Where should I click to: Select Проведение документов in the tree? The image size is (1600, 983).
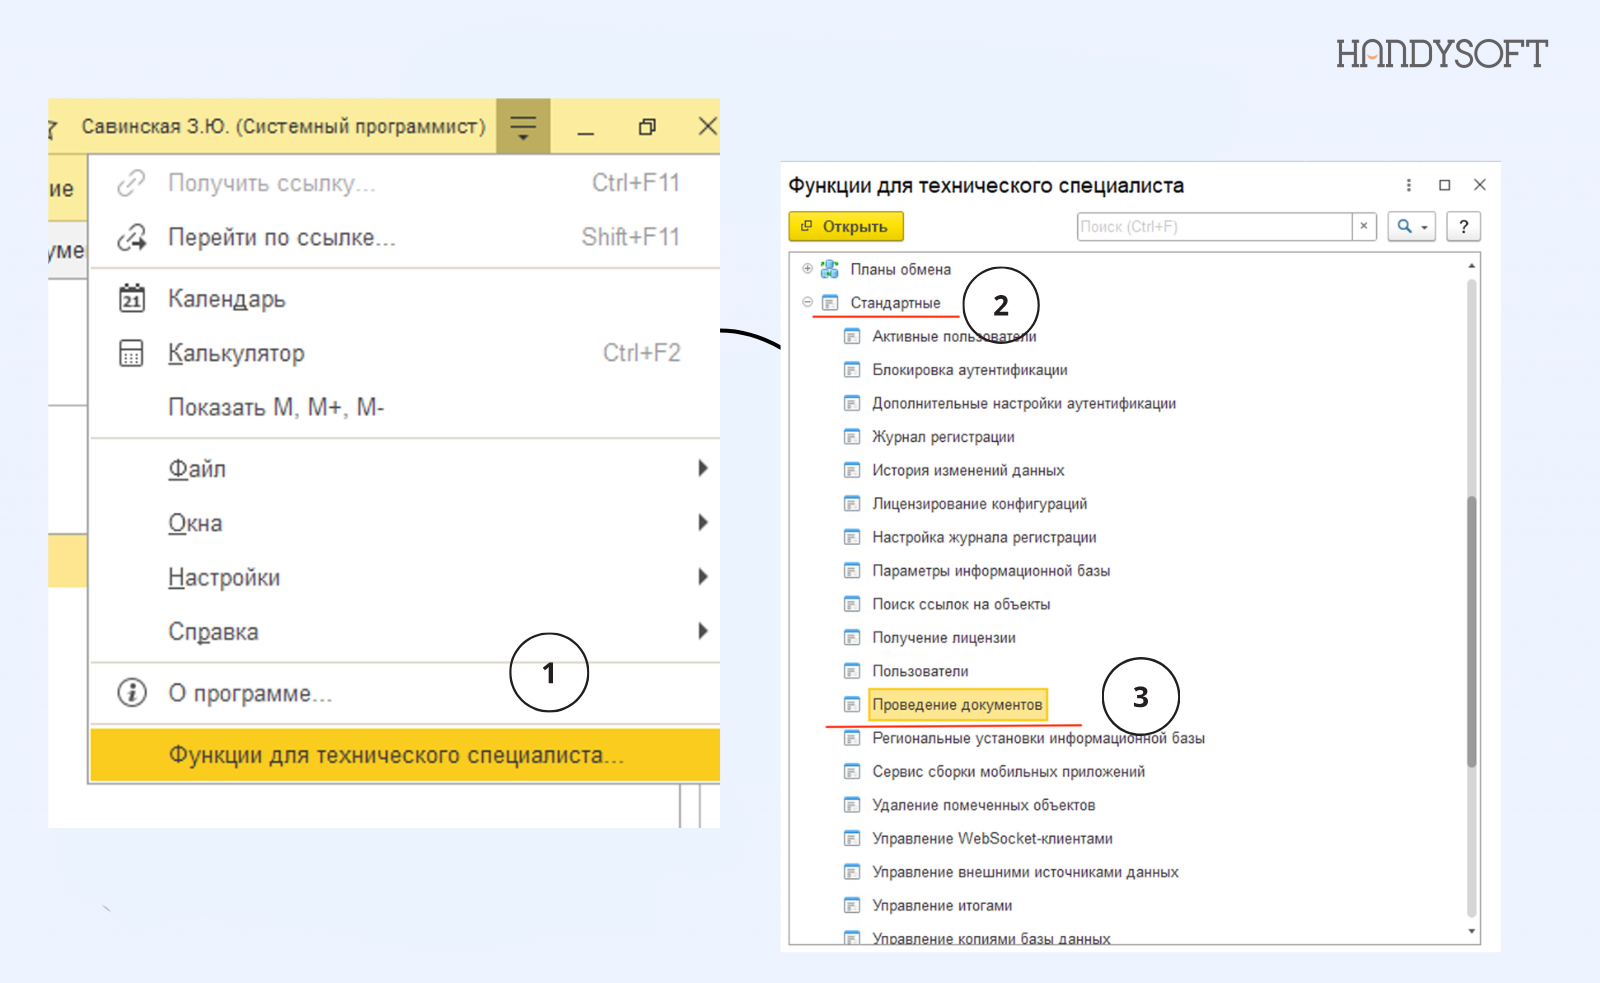[957, 705]
